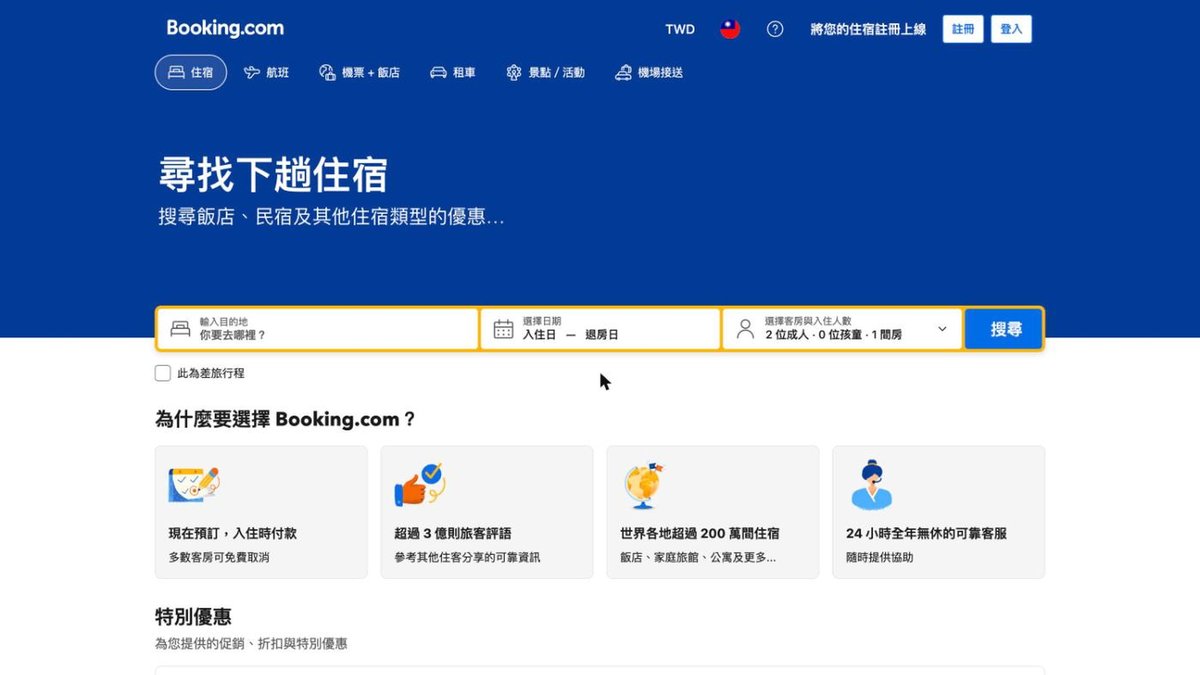The width and height of the screenshot is (1200, 675).
Task: Open the language flag selector
Action: coord(730,29)
